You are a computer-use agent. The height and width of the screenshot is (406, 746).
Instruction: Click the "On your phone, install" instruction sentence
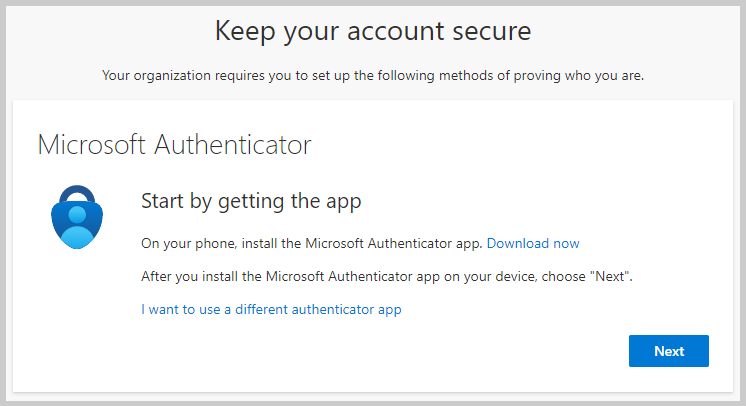coord(312,243)
